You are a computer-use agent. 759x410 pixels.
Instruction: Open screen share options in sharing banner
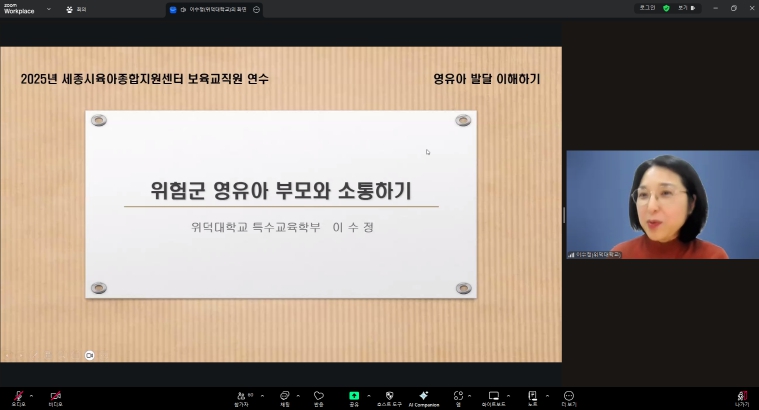click(256, 9)
